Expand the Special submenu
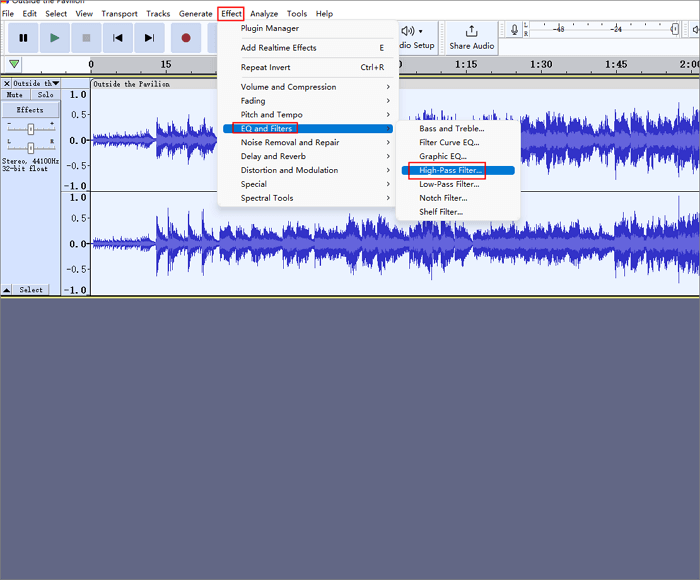This screenshot has width=700, height=580. coord(308,184)
